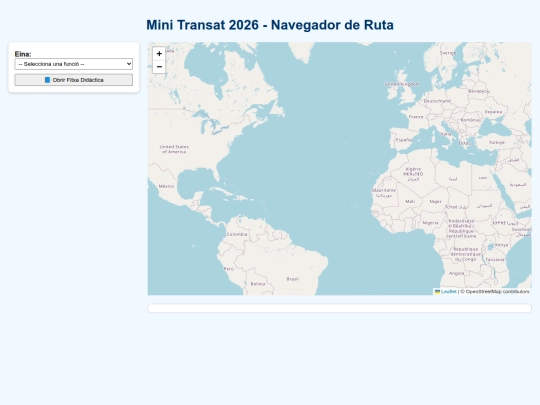Zoom out the map with minus button
540x405 pixels.
click(x=159, y=66)
